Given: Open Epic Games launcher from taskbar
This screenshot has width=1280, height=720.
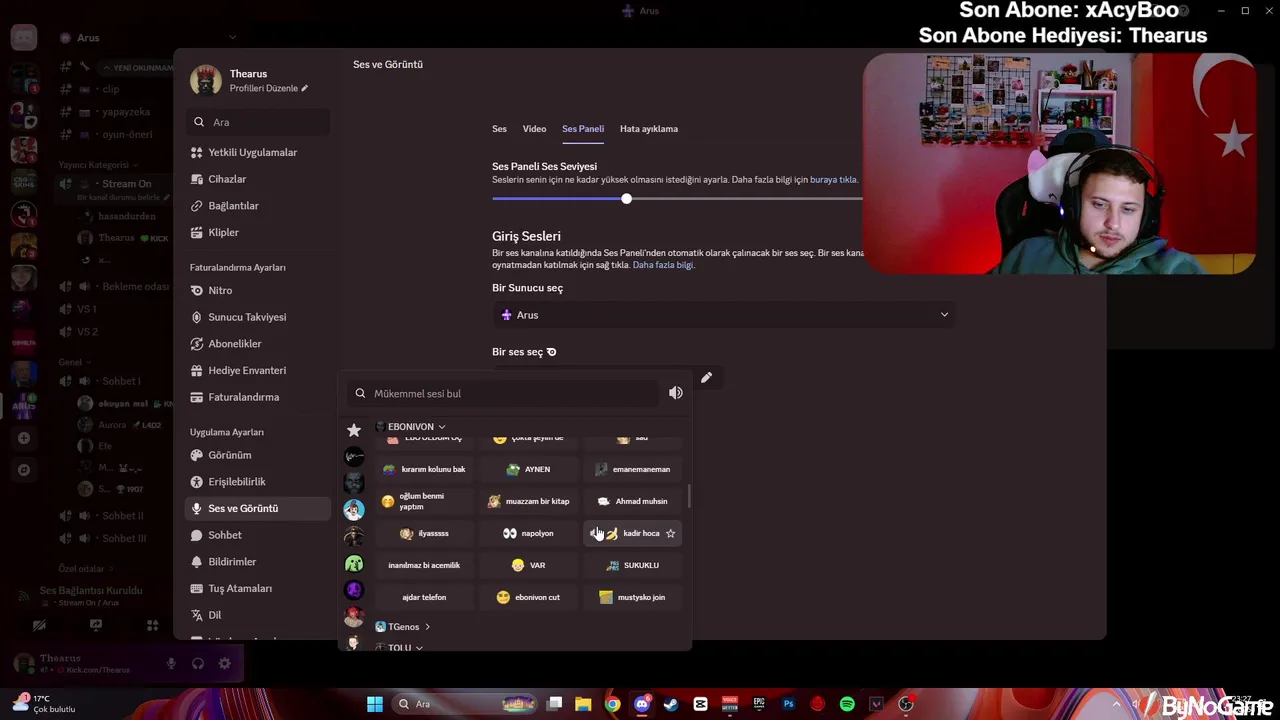Looking at the screenshot, I should [x=759, y=704].
